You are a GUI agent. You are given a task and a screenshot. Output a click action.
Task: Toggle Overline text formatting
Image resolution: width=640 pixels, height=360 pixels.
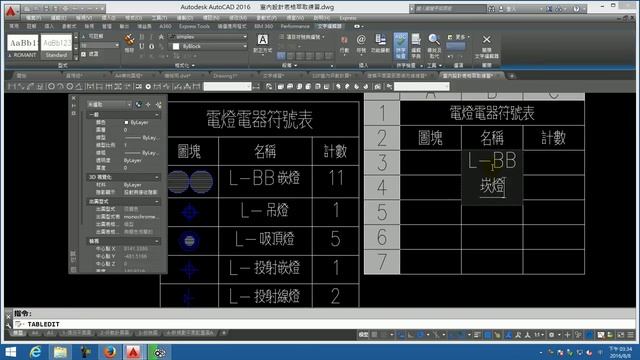click(x=151, y=46)
